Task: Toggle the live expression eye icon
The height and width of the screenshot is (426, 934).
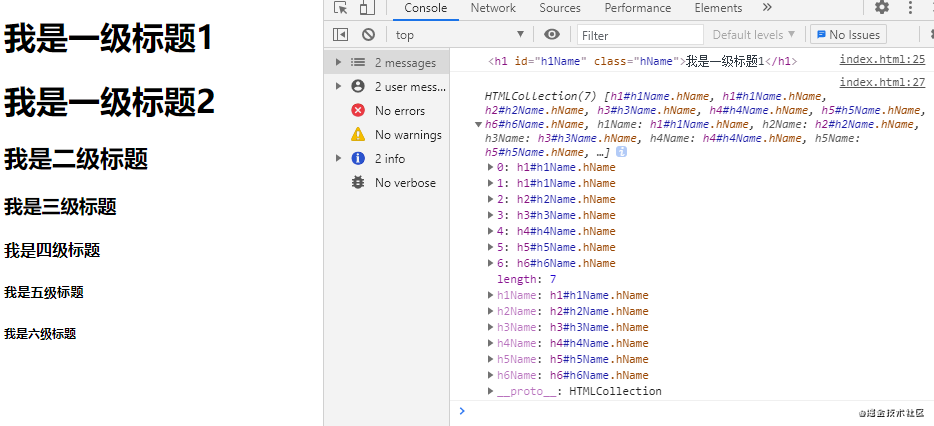Action: point(552,35)
